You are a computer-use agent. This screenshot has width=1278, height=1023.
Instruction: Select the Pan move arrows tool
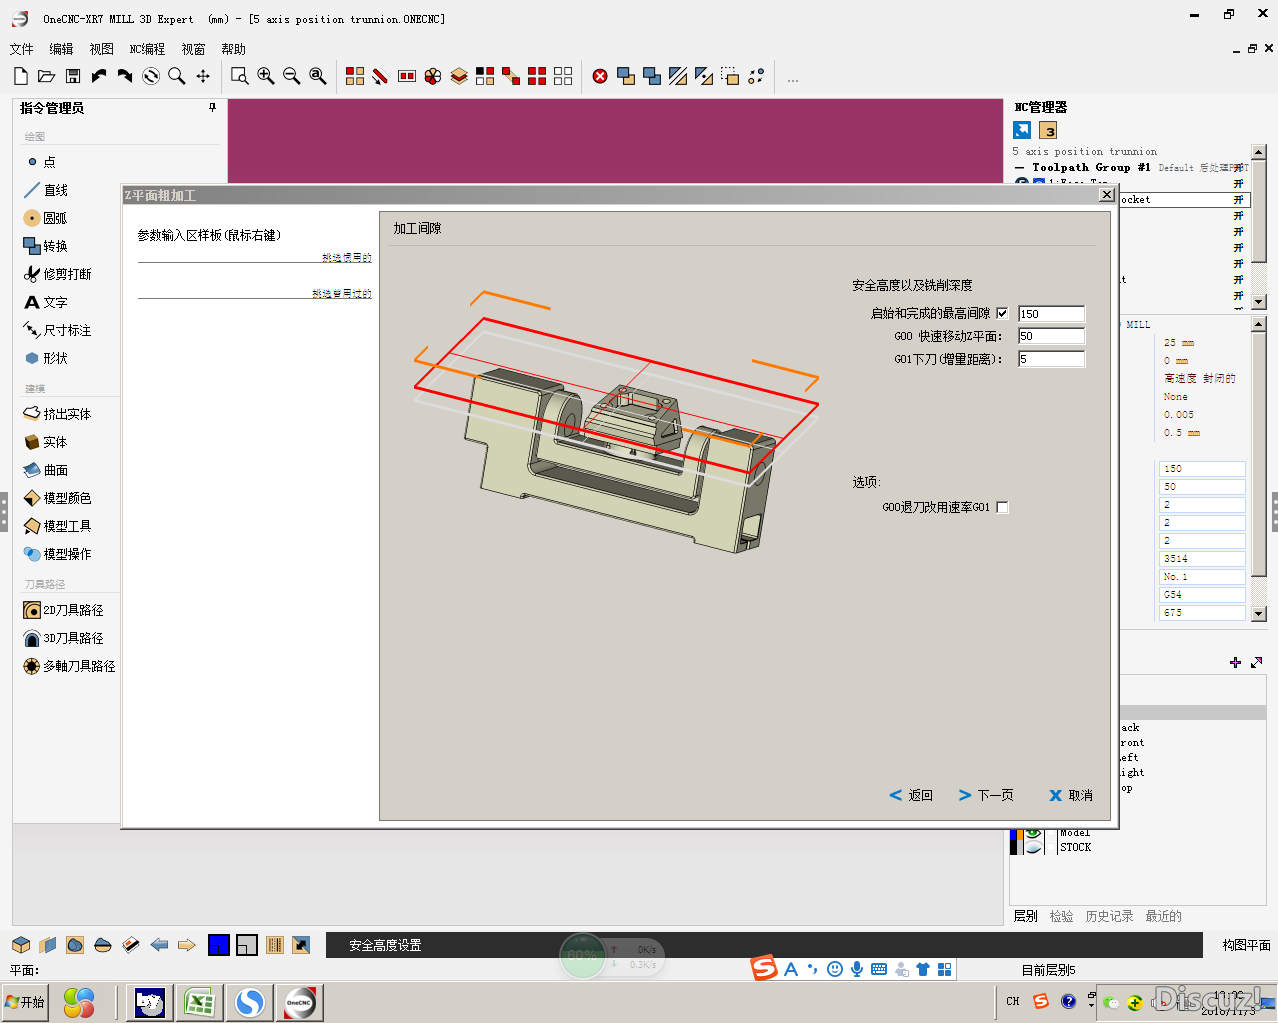pos(203,76)
